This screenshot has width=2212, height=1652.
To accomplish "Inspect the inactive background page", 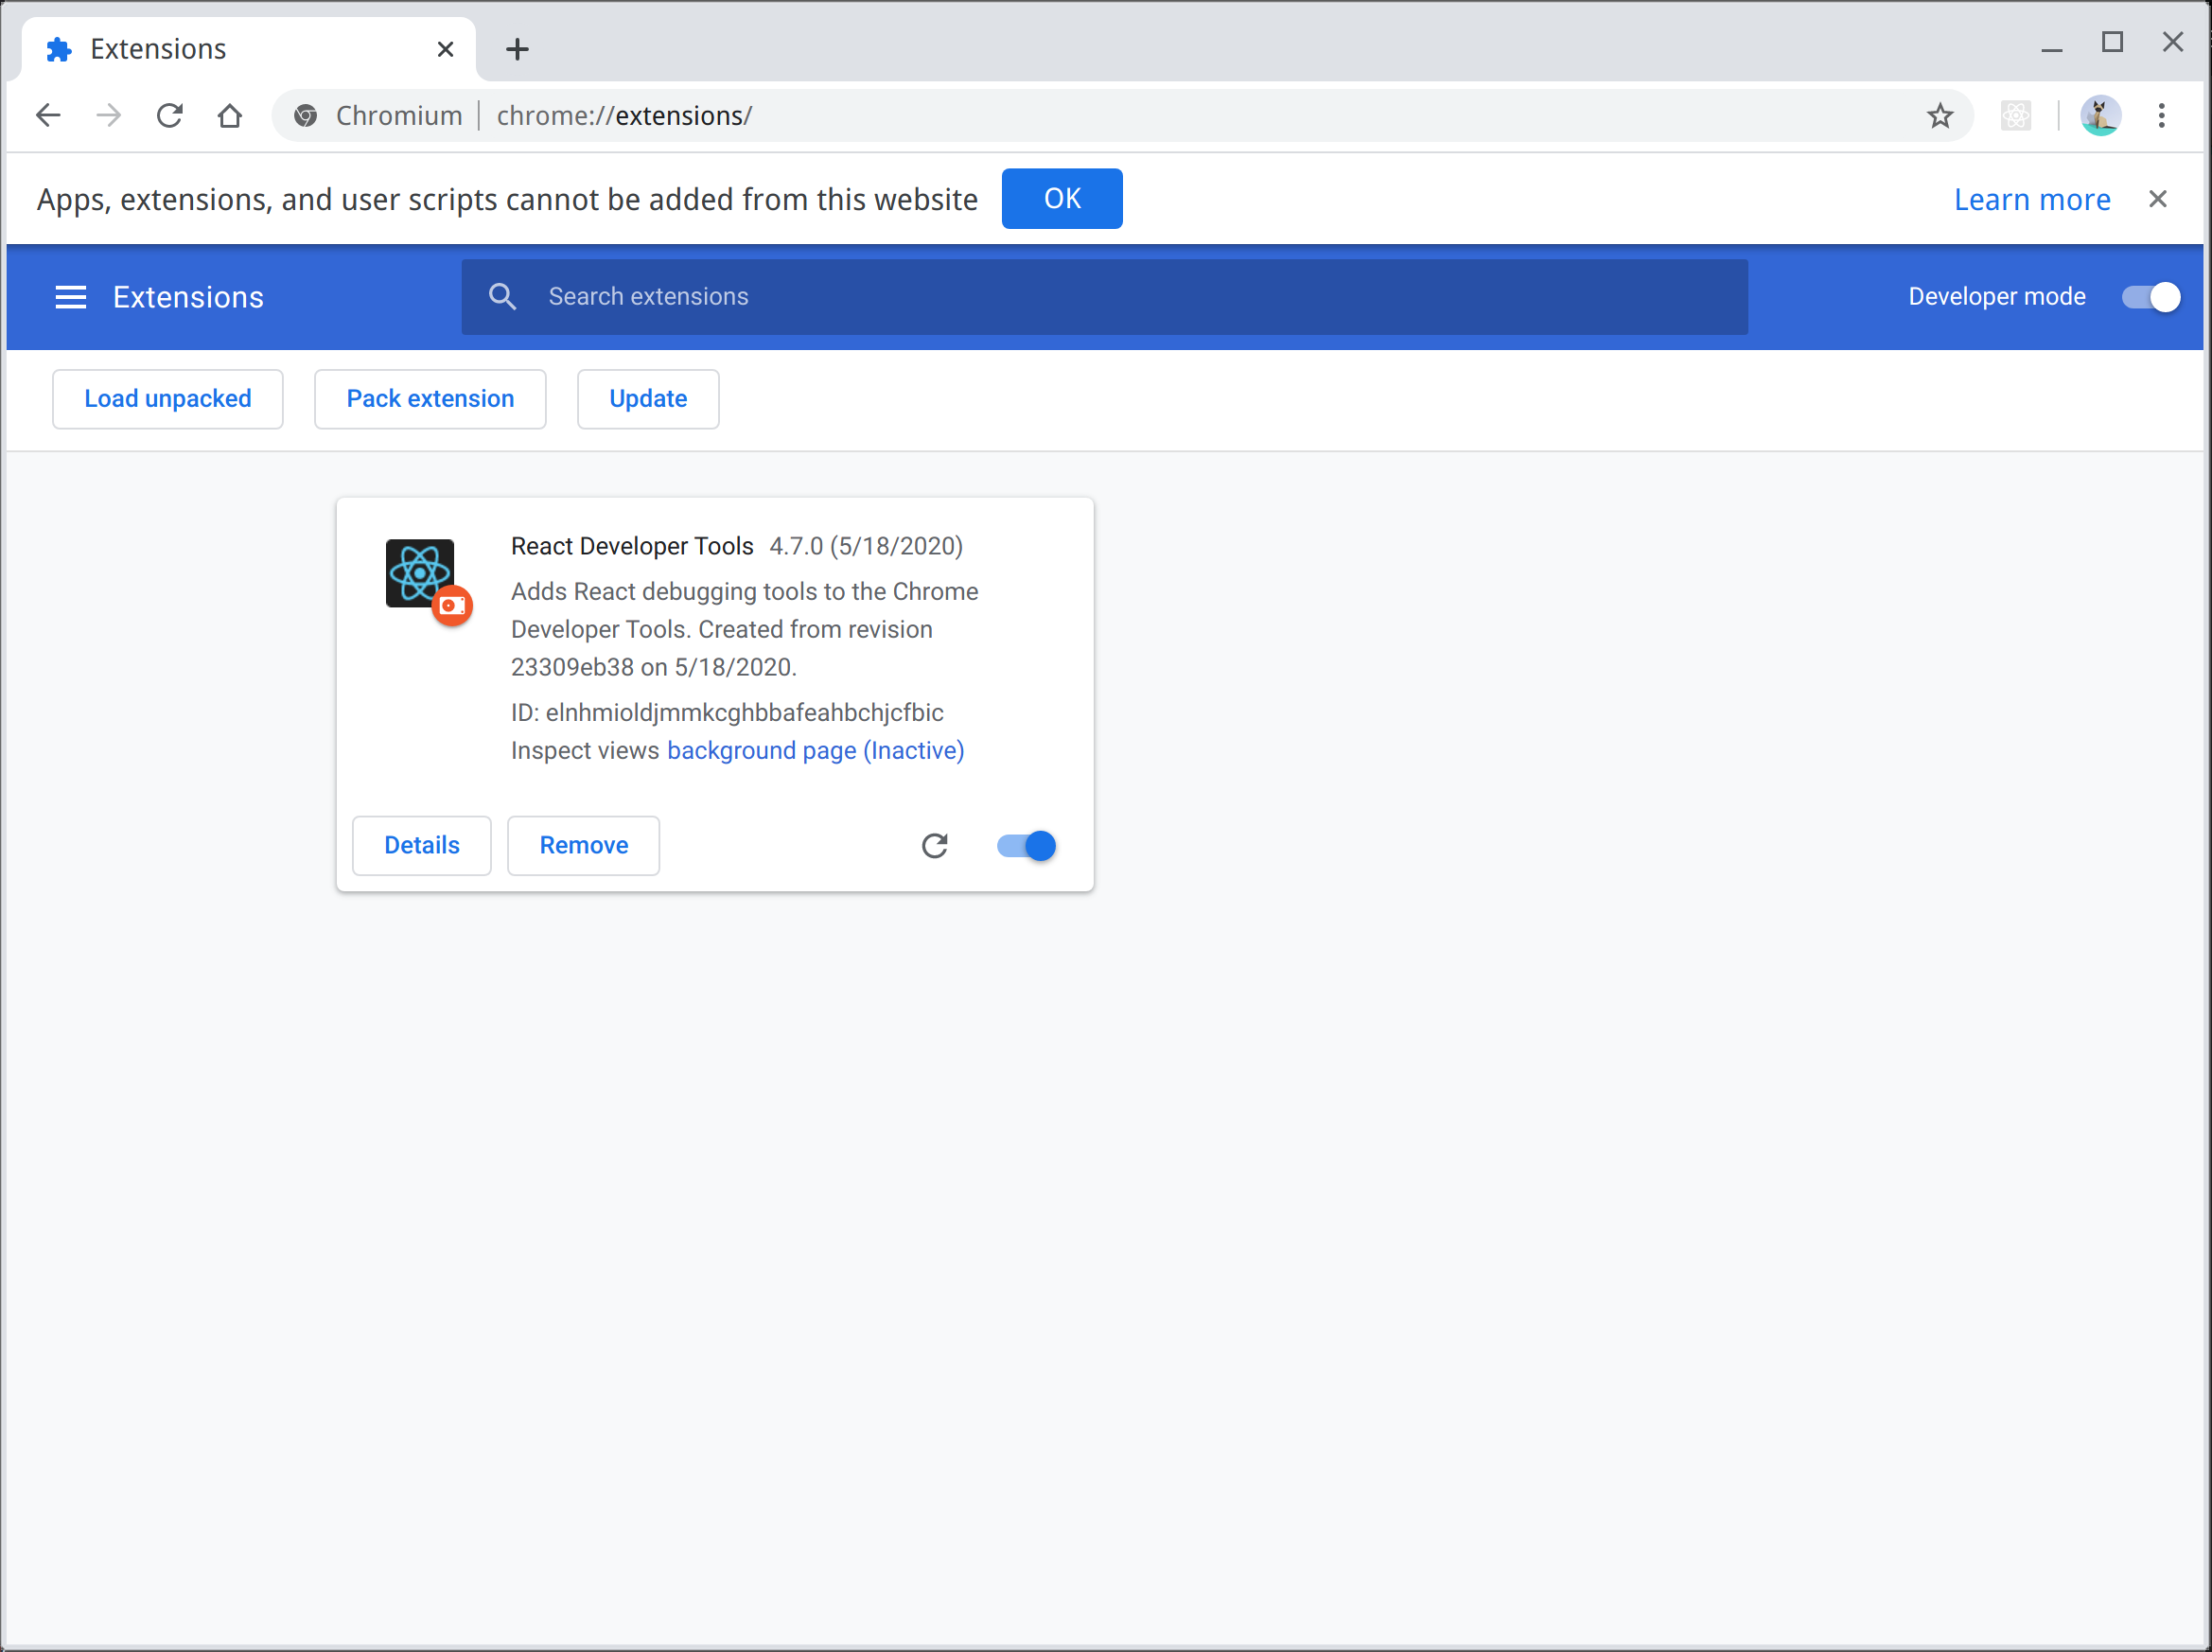I will [x=815, y=750].
